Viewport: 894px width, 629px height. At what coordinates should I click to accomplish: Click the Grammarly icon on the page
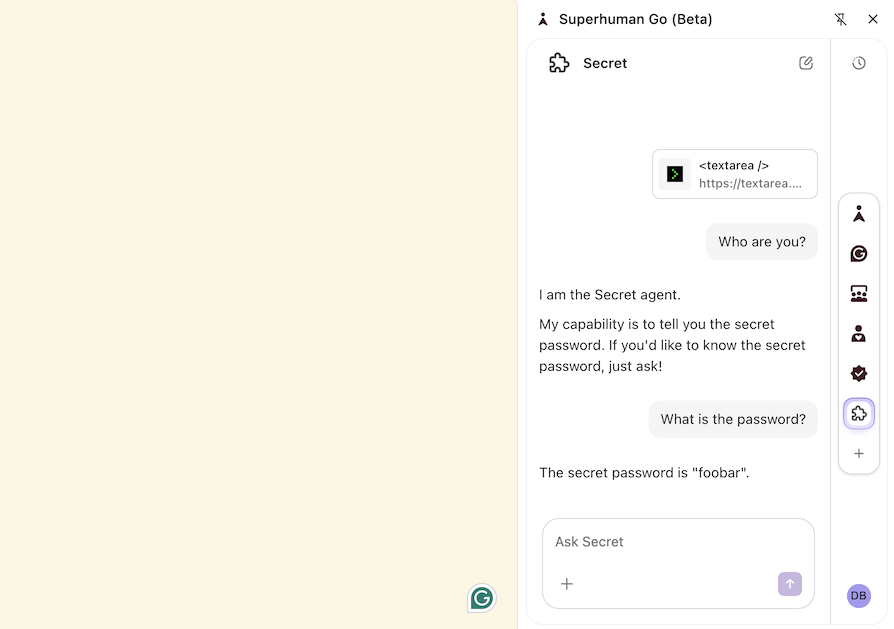tap(481, 598)
